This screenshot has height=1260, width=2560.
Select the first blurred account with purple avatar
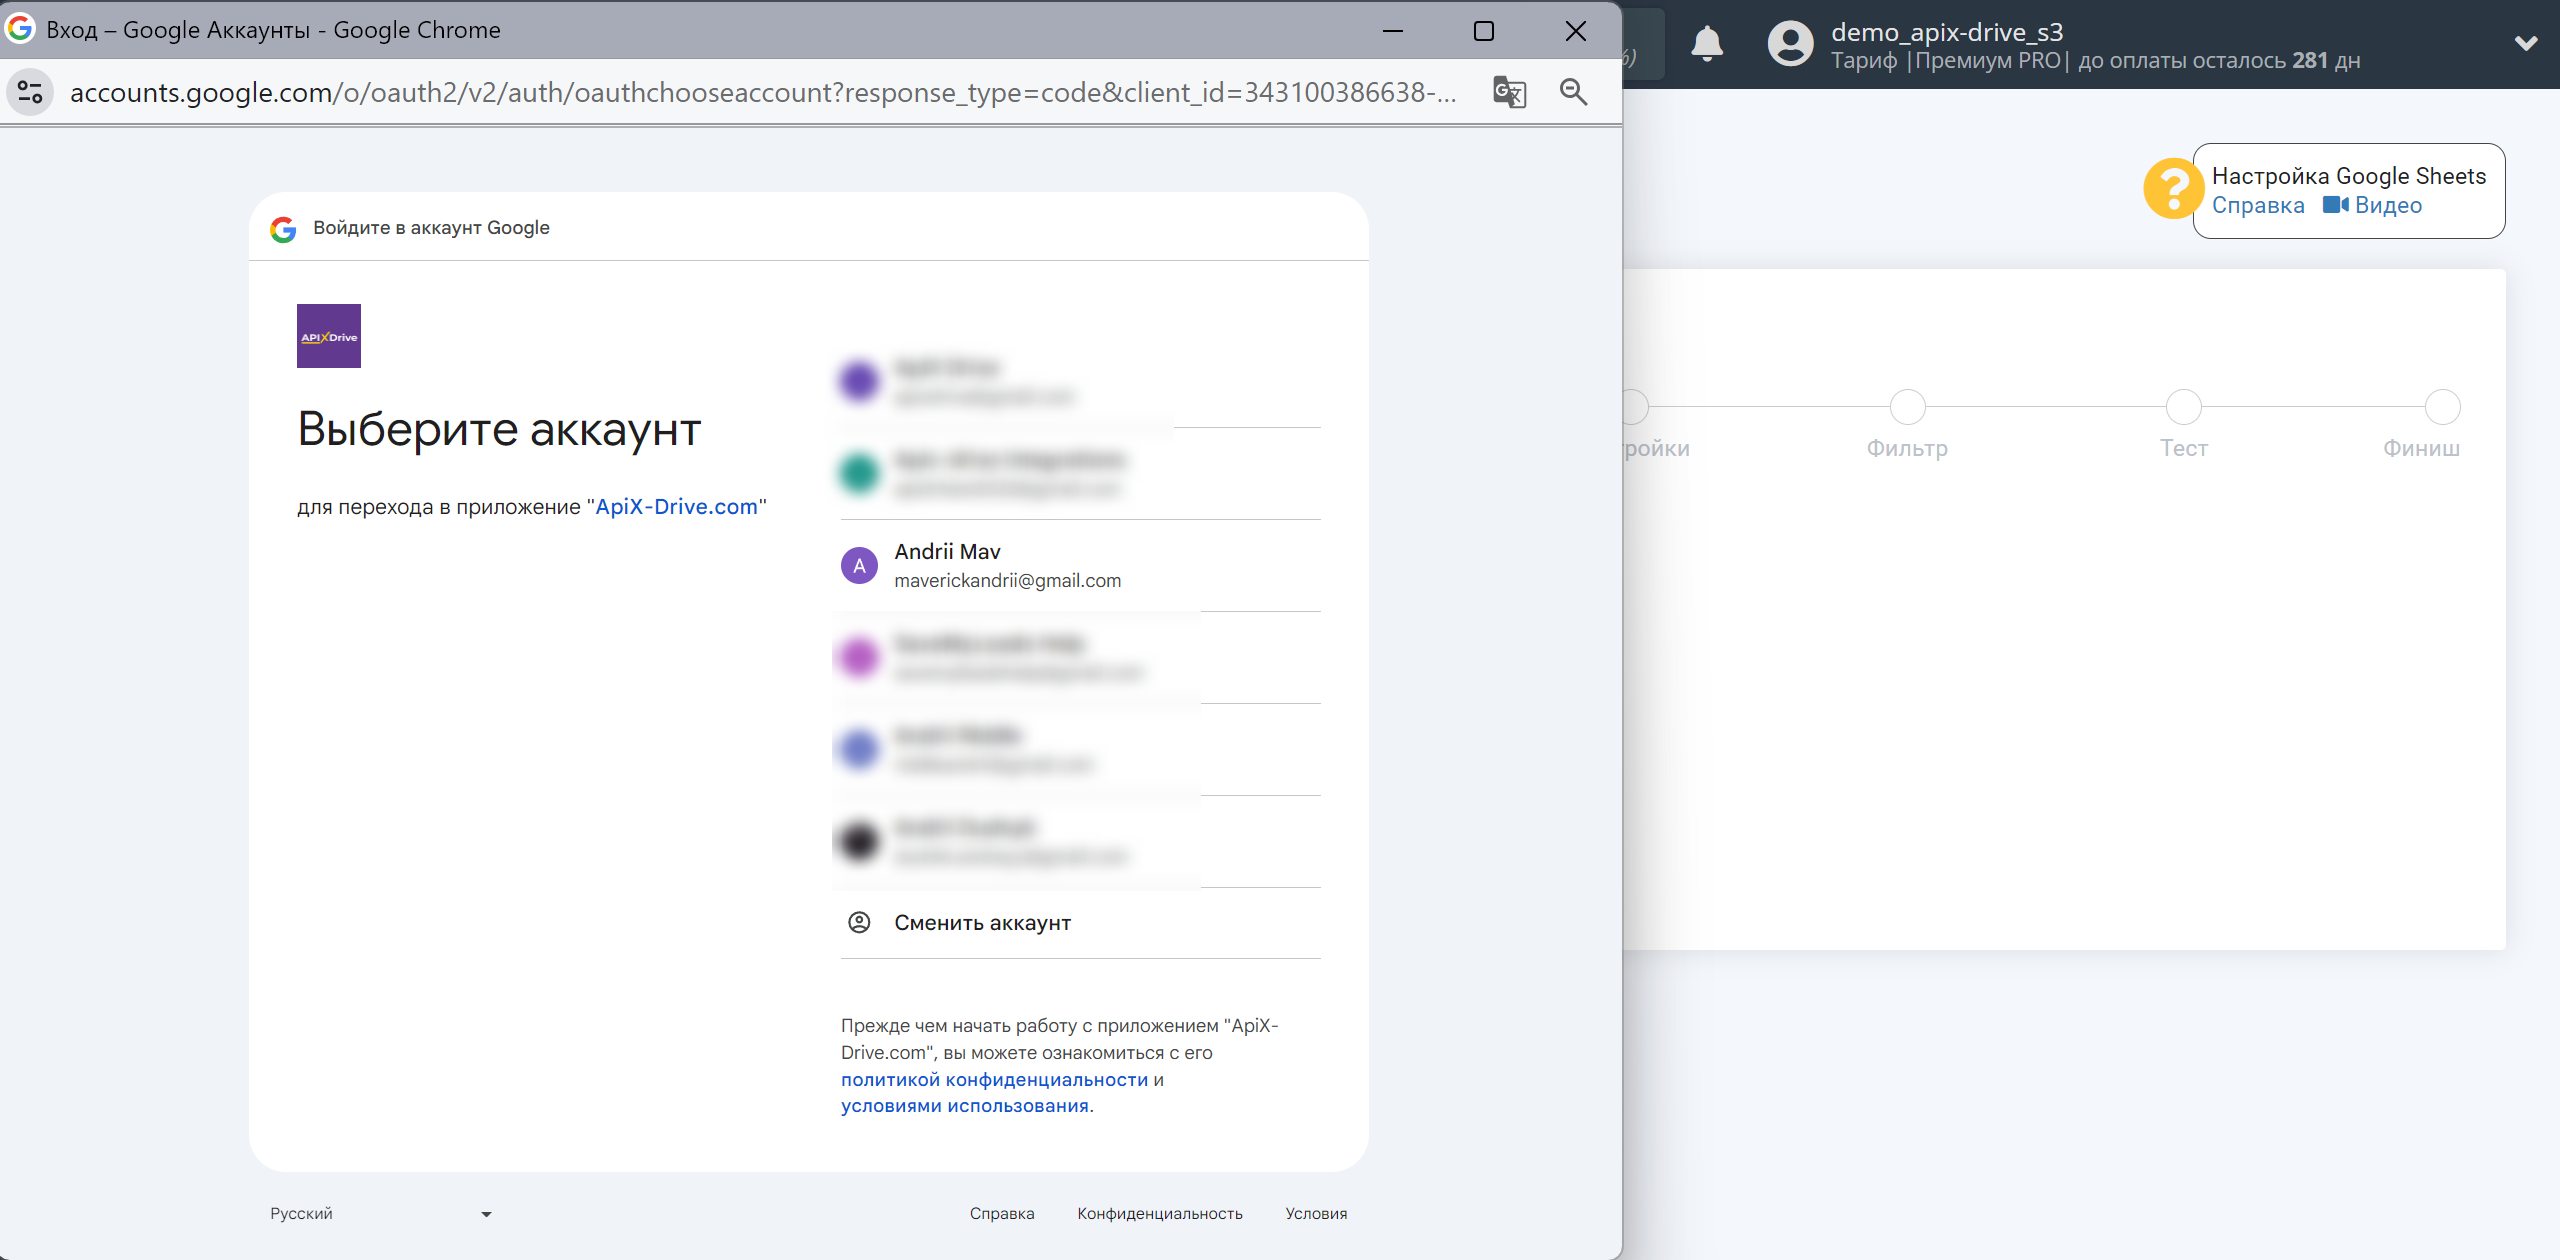coord(1080,382)
